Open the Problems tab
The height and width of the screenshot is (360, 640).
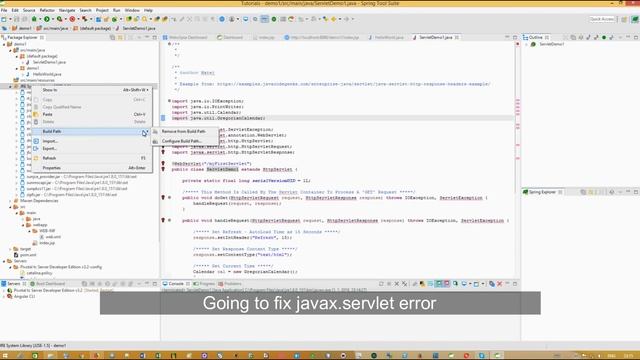point(230,284)
